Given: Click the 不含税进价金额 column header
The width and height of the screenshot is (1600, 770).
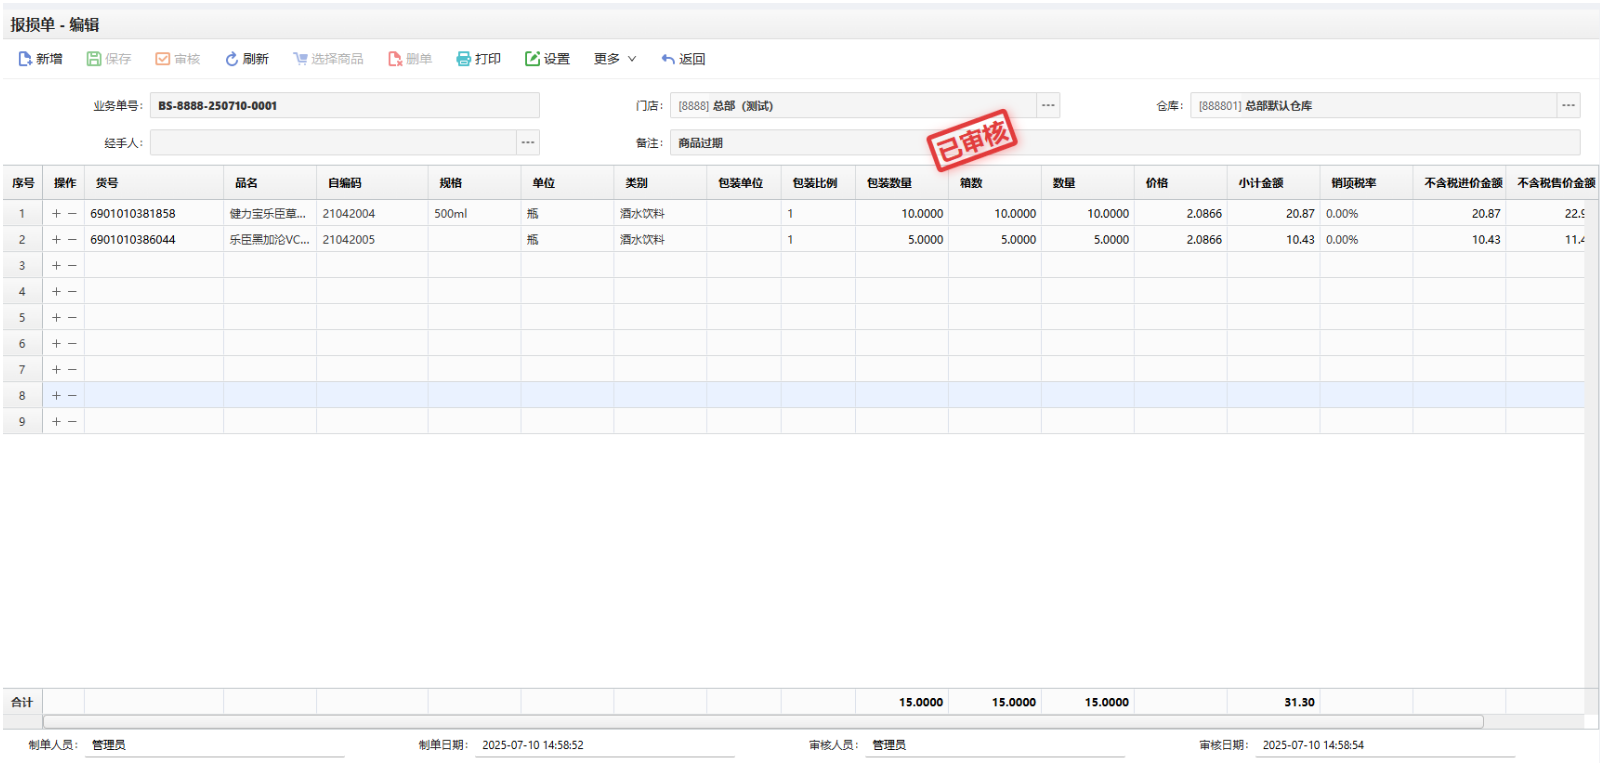Looking at the screenshot, I should [1460, 183].
